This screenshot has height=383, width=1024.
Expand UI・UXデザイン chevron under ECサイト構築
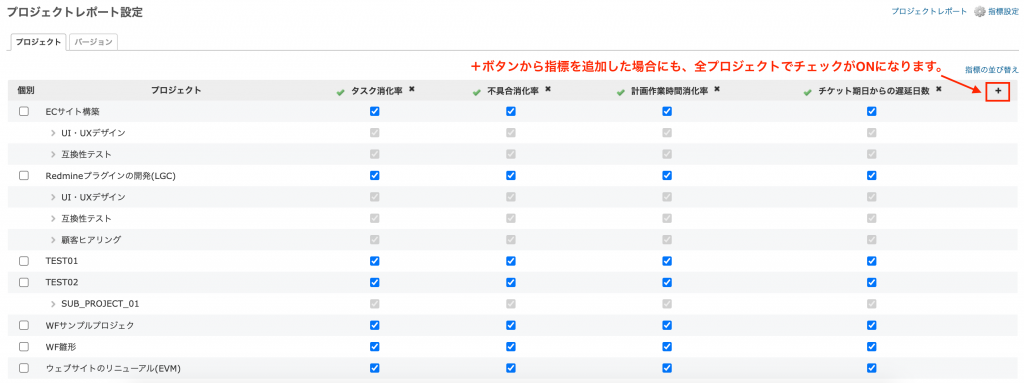pos(53,133)
